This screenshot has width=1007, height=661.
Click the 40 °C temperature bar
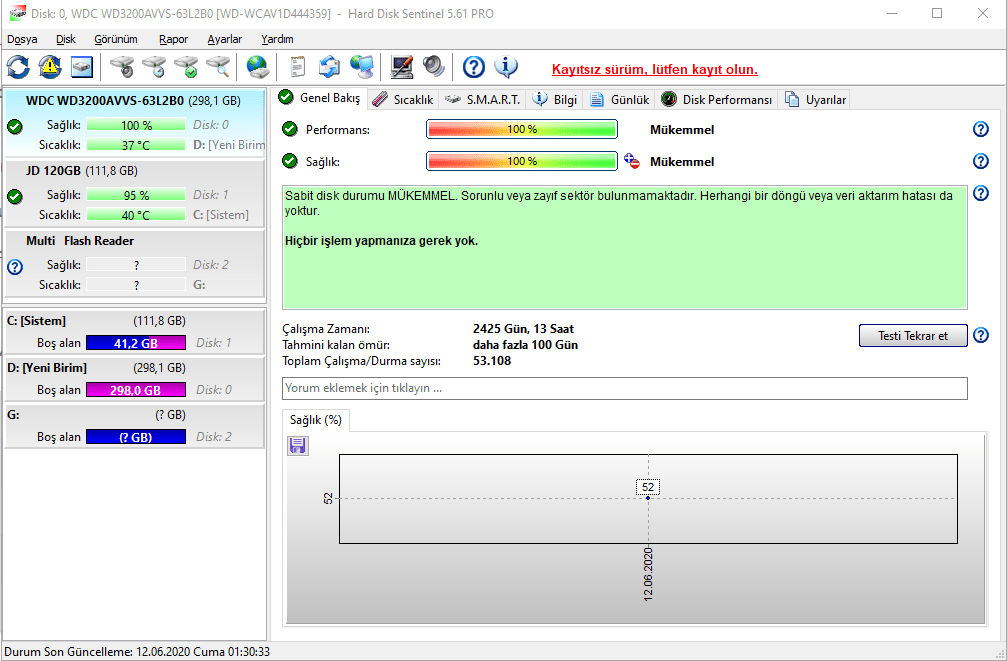(136, 215)
